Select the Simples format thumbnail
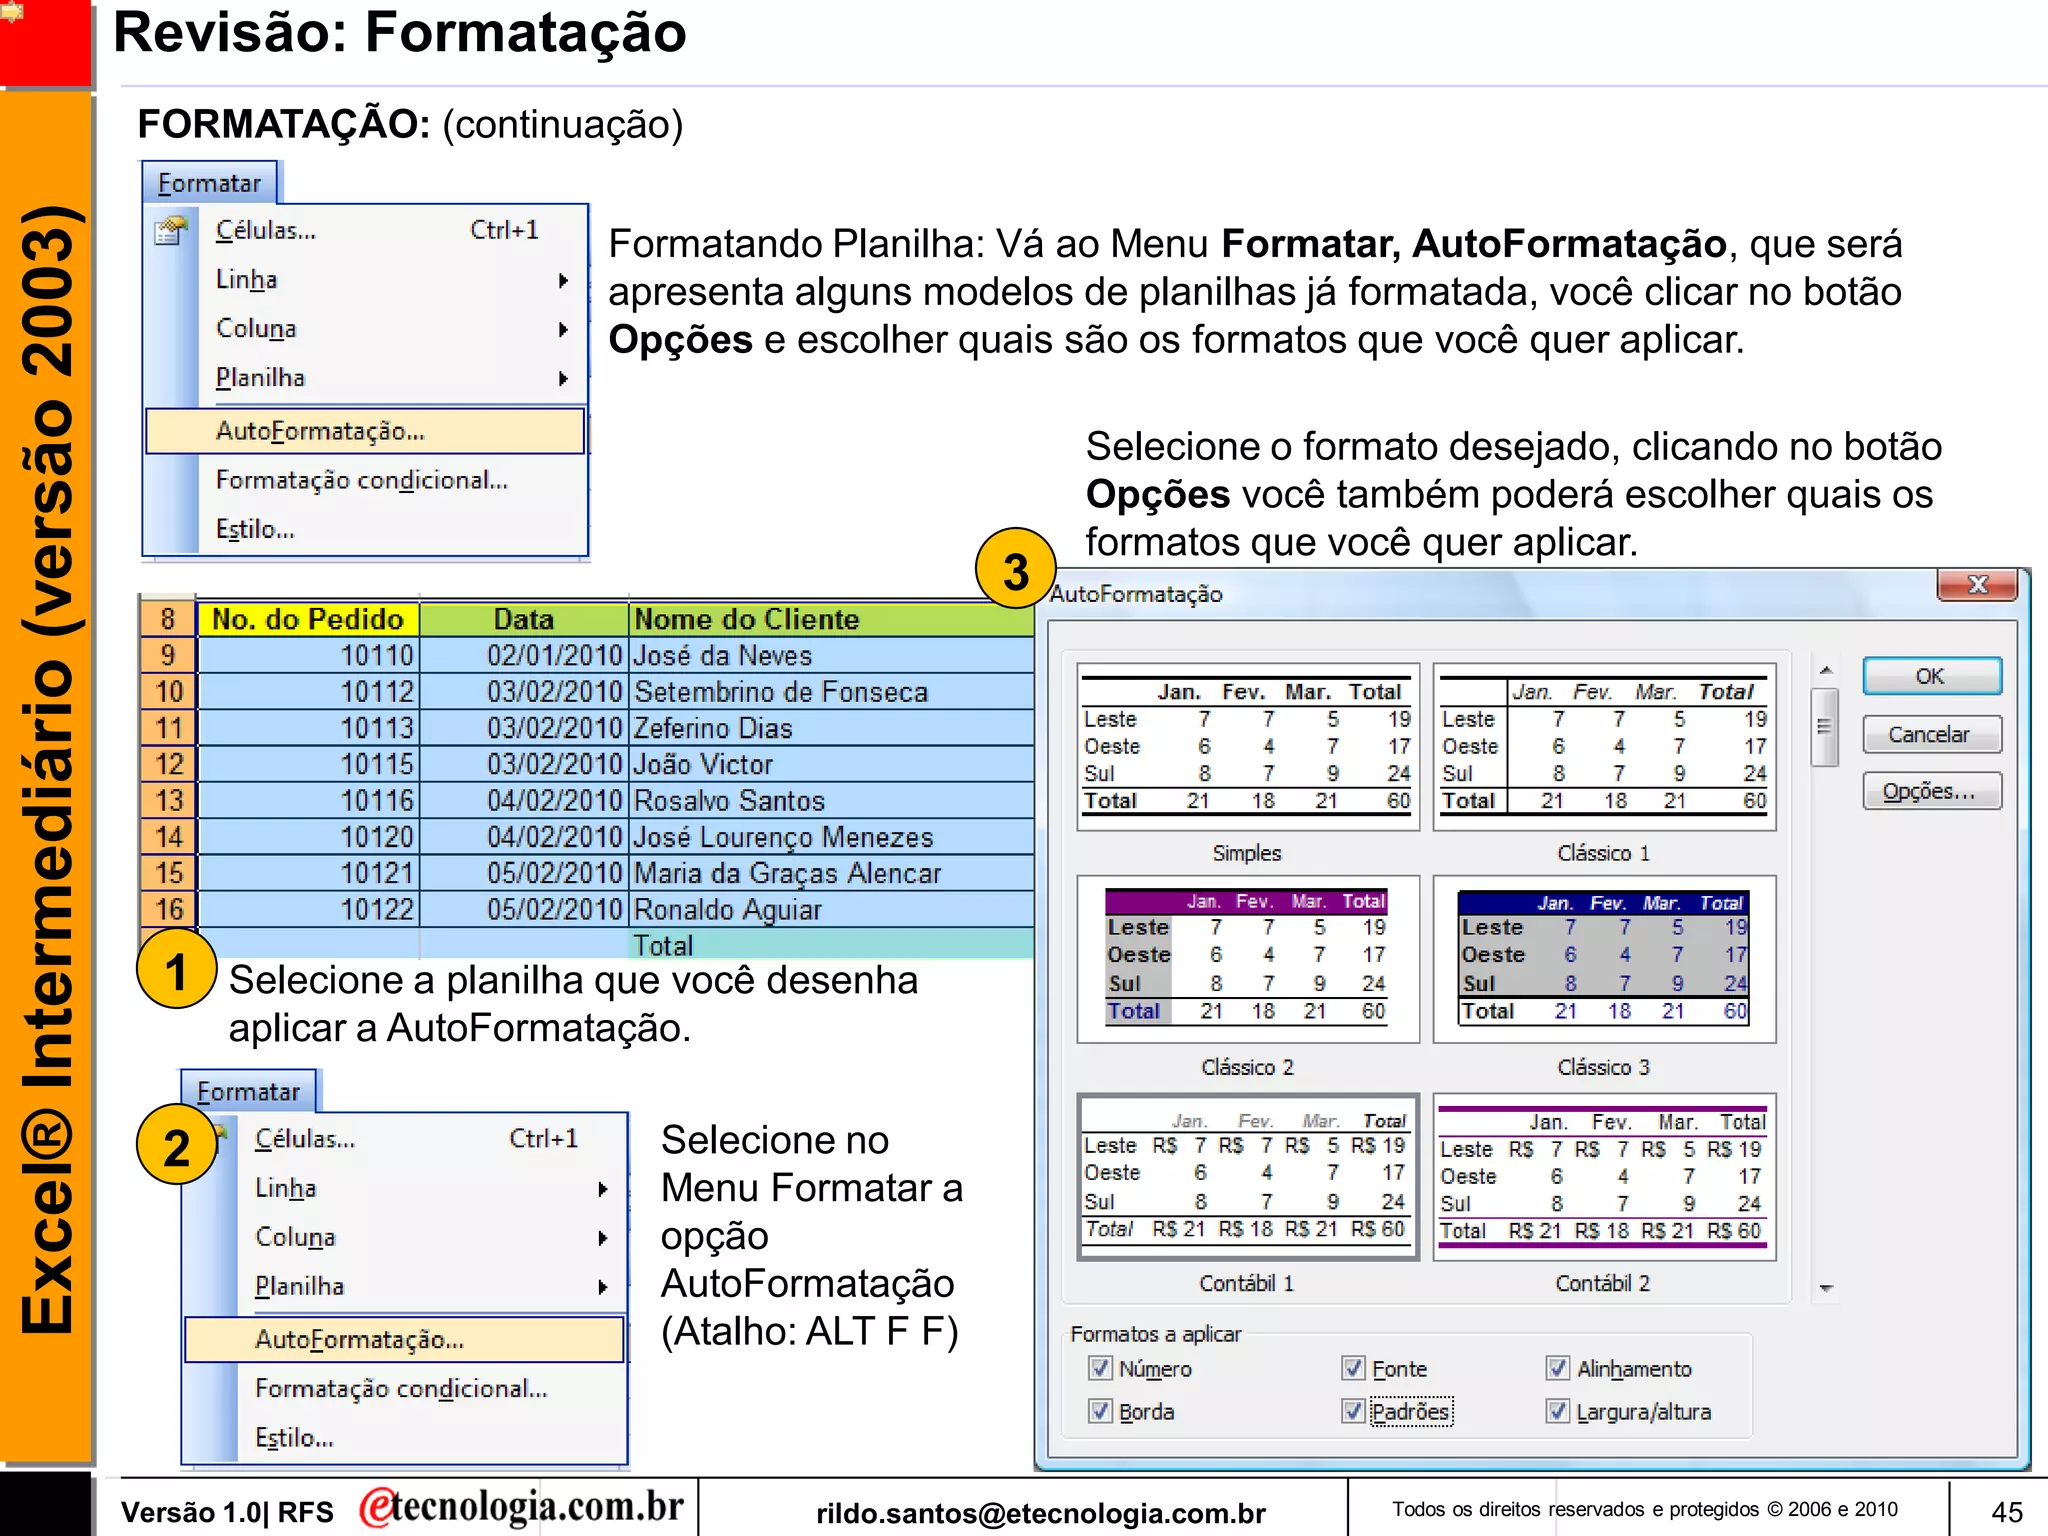This screenshot has width=2048, height=1536. [1248, 746]
